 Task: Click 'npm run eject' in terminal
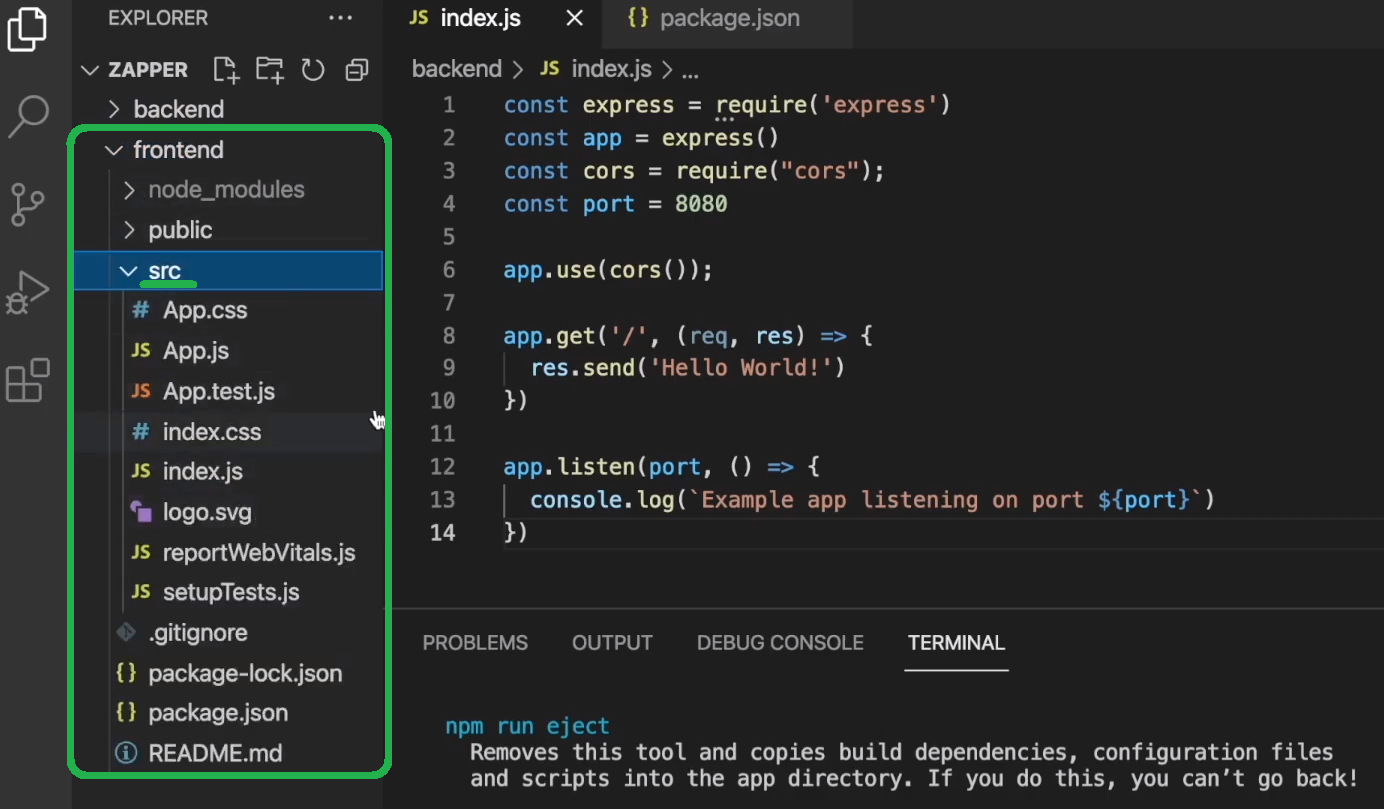click(x=527, y=726)
